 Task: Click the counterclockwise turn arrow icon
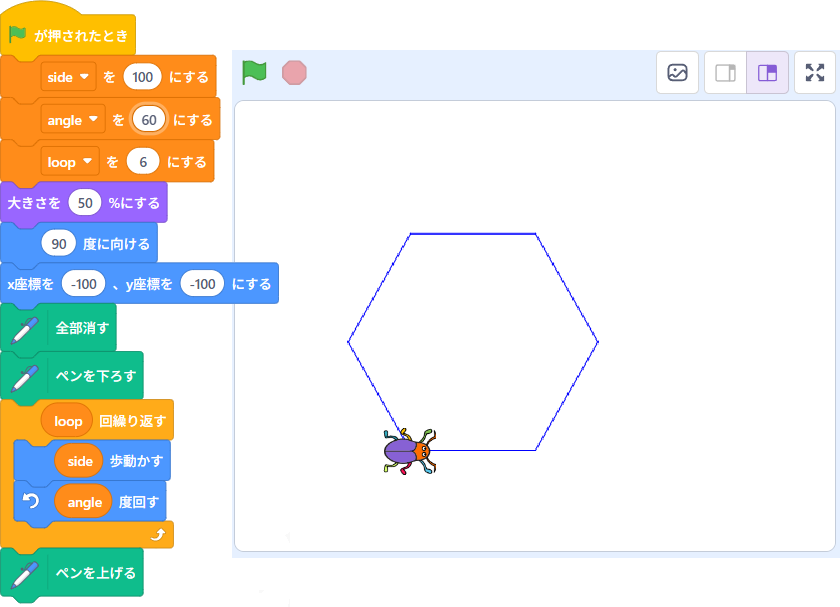click(x=31, y=501)
